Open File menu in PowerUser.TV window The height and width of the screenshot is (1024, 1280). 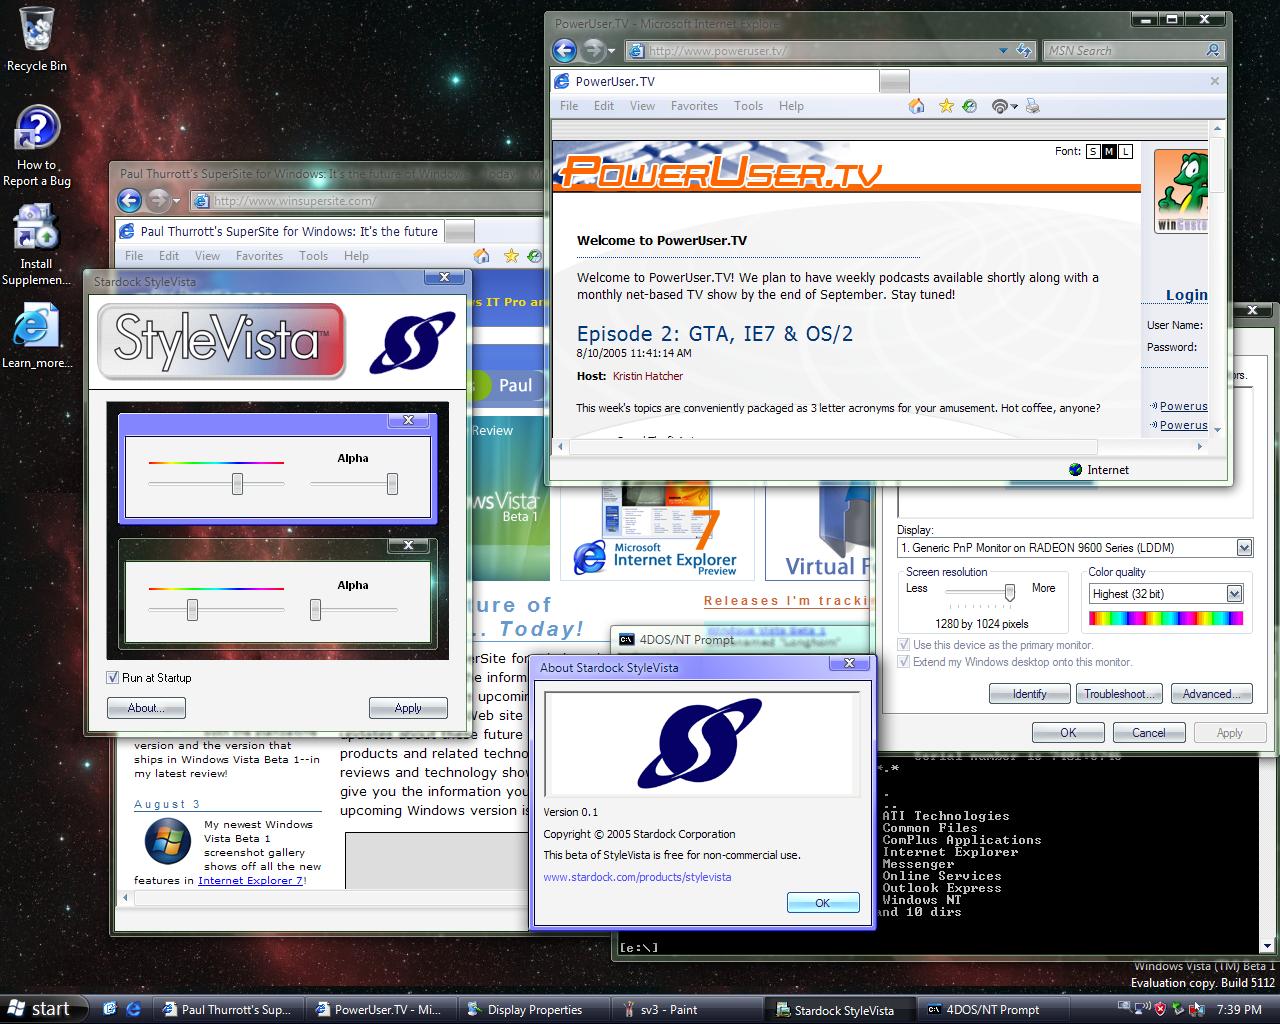tap(569, 106)
